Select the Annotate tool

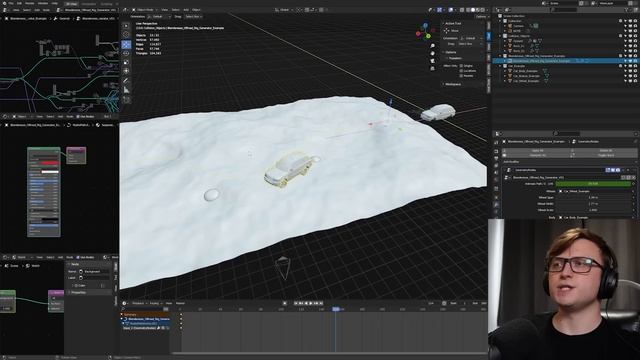126,81
